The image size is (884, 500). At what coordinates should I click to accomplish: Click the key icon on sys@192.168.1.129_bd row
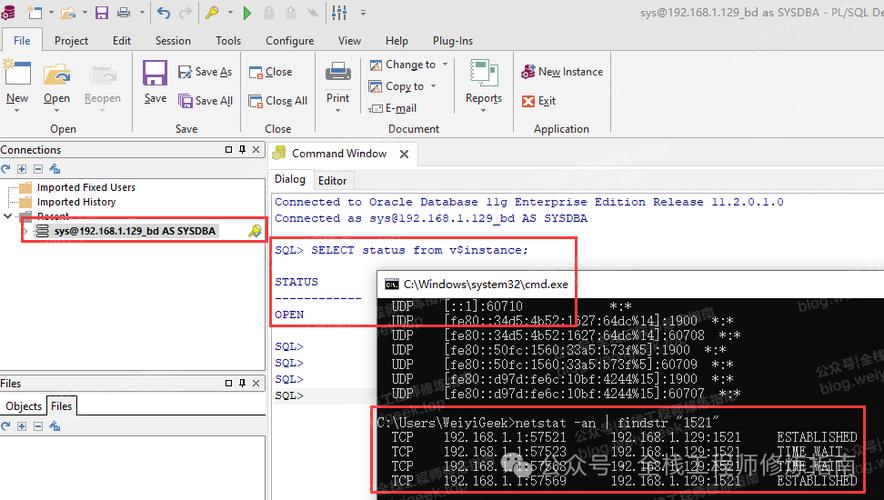255,231
